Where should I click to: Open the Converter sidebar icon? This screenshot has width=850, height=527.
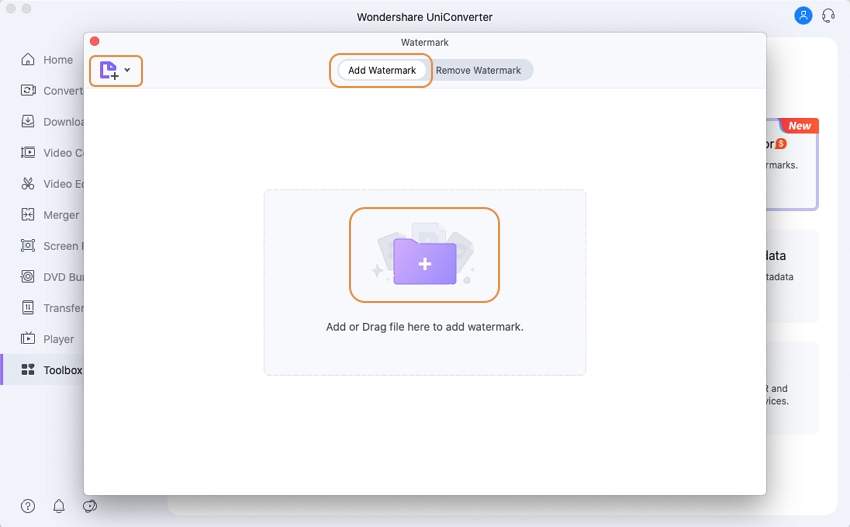point(28,91)
